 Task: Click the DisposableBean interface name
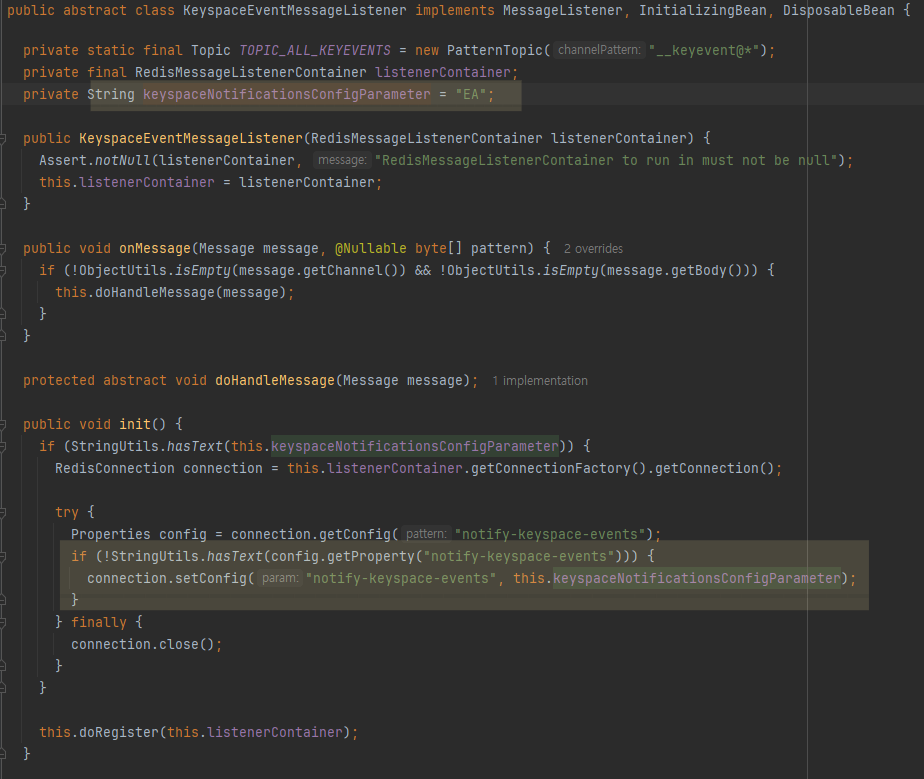(839, 11)
